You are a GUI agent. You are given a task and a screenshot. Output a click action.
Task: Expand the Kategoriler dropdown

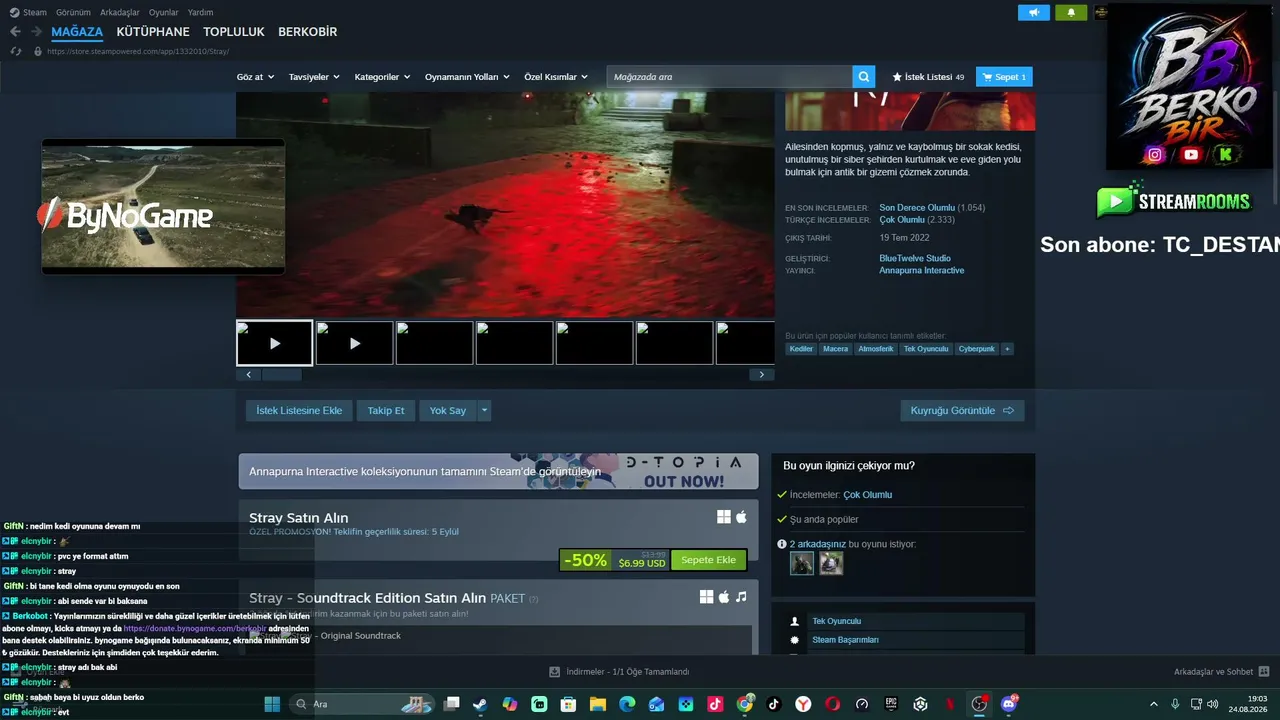tap(382, 77)
